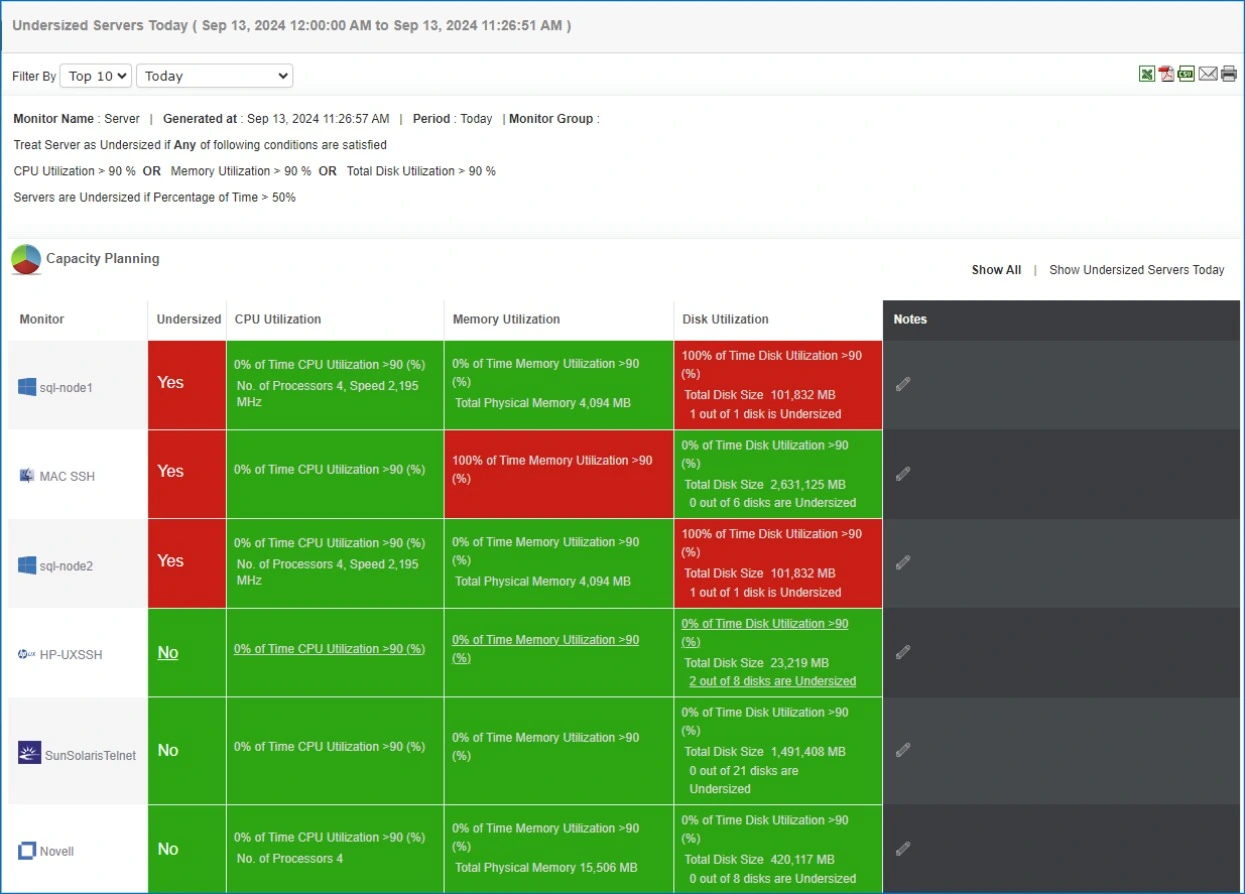Open the Today period dropdown

(213, 75)
